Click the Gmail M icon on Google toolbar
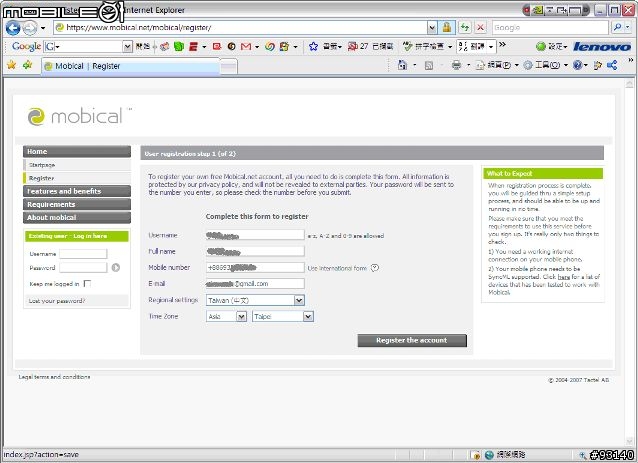Viewport: 638px width, 463px height. click(246, 47)
